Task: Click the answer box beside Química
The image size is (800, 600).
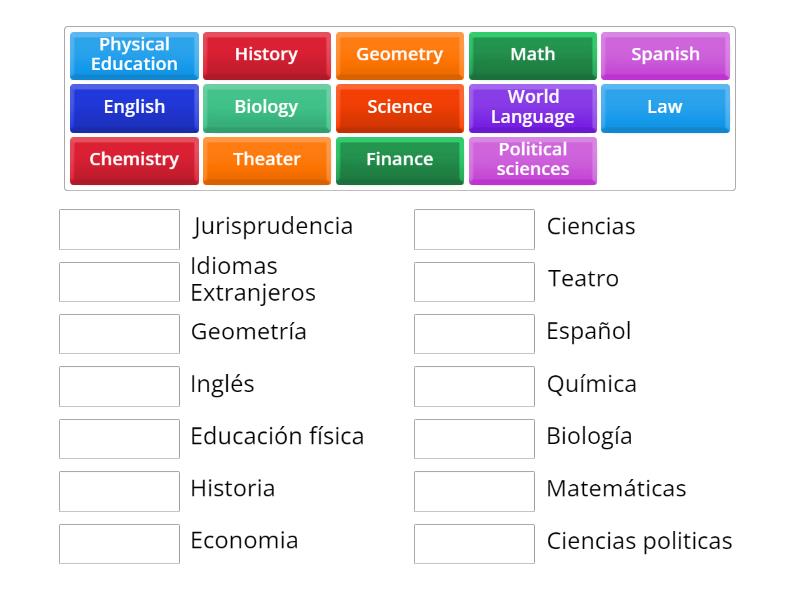Action: click(x=474, y=386)
